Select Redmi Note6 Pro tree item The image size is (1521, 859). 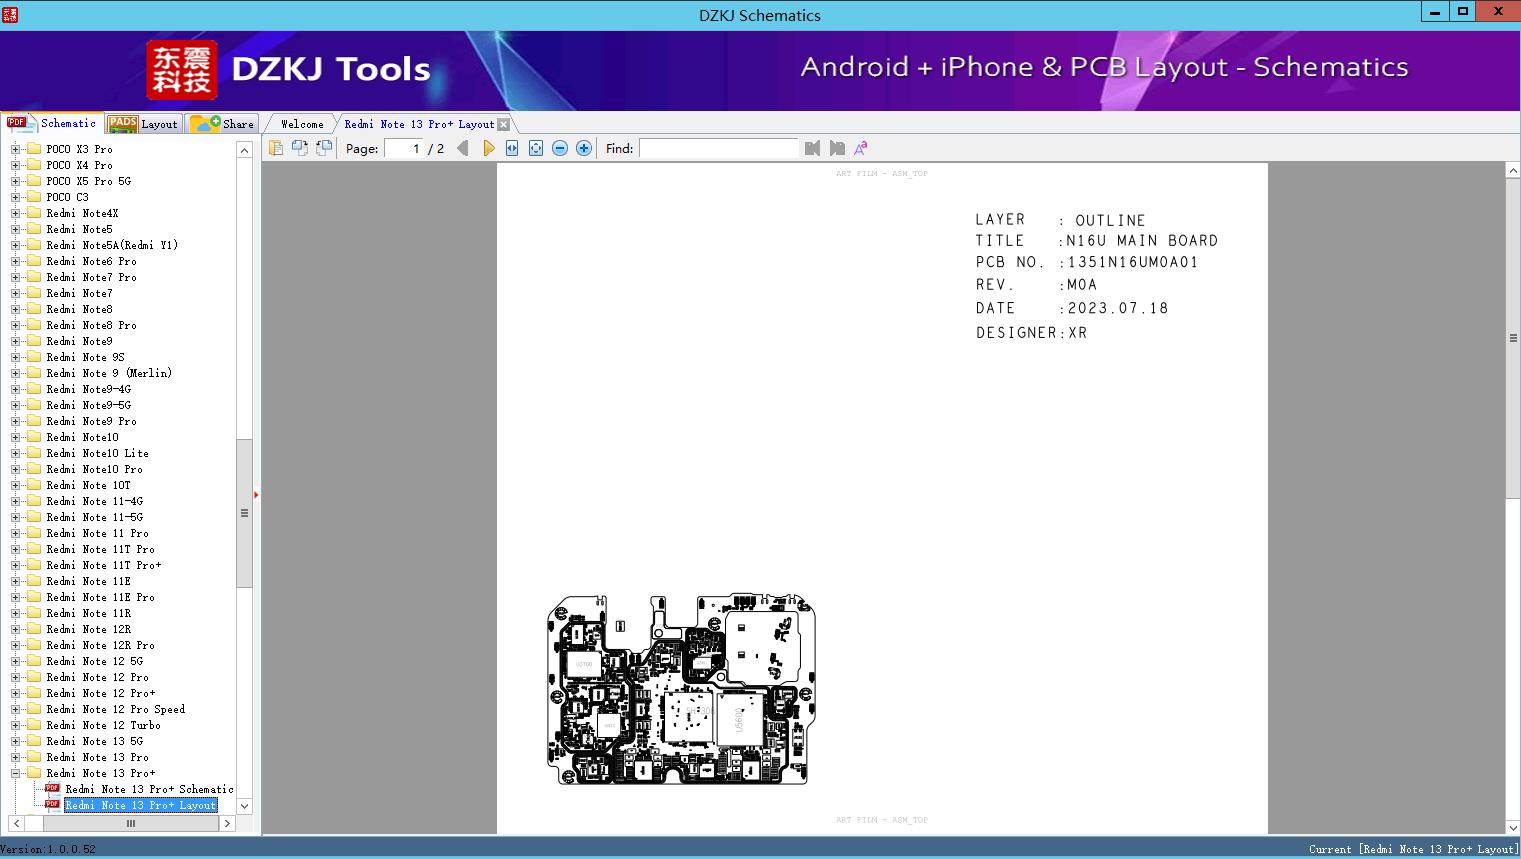pos(91,261)
